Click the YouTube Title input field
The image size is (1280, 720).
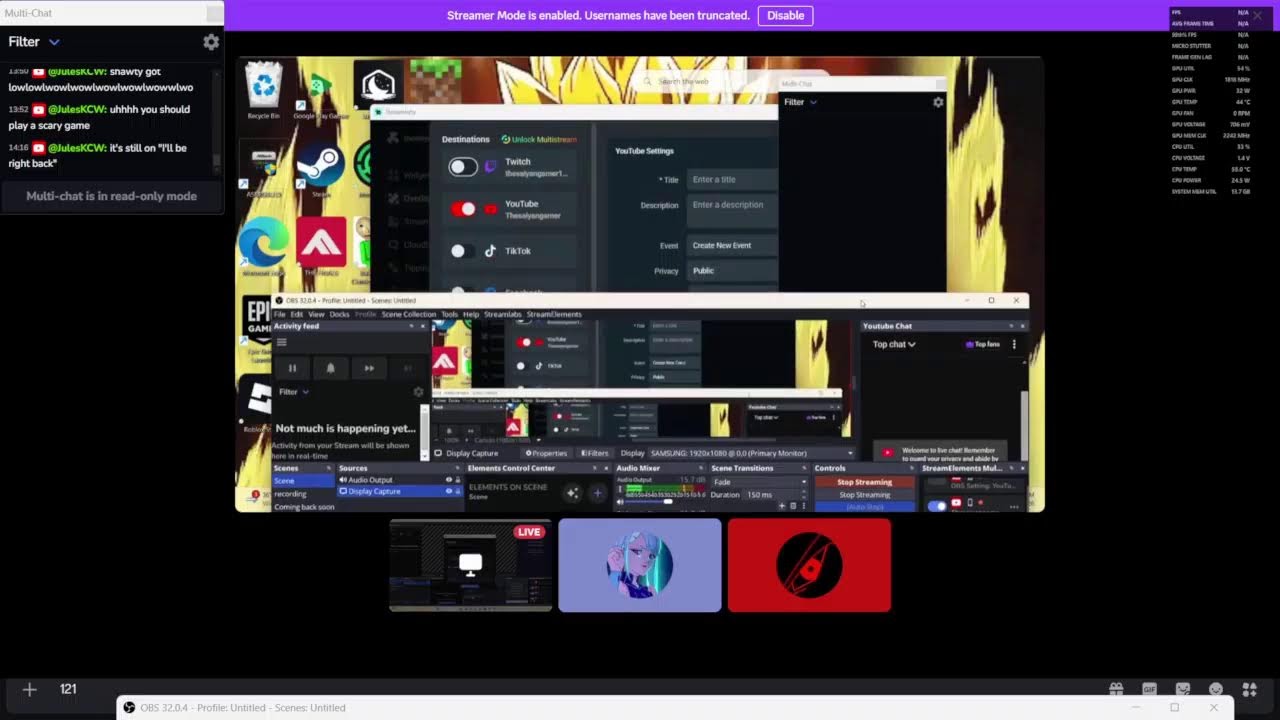(x=732, y=179)
